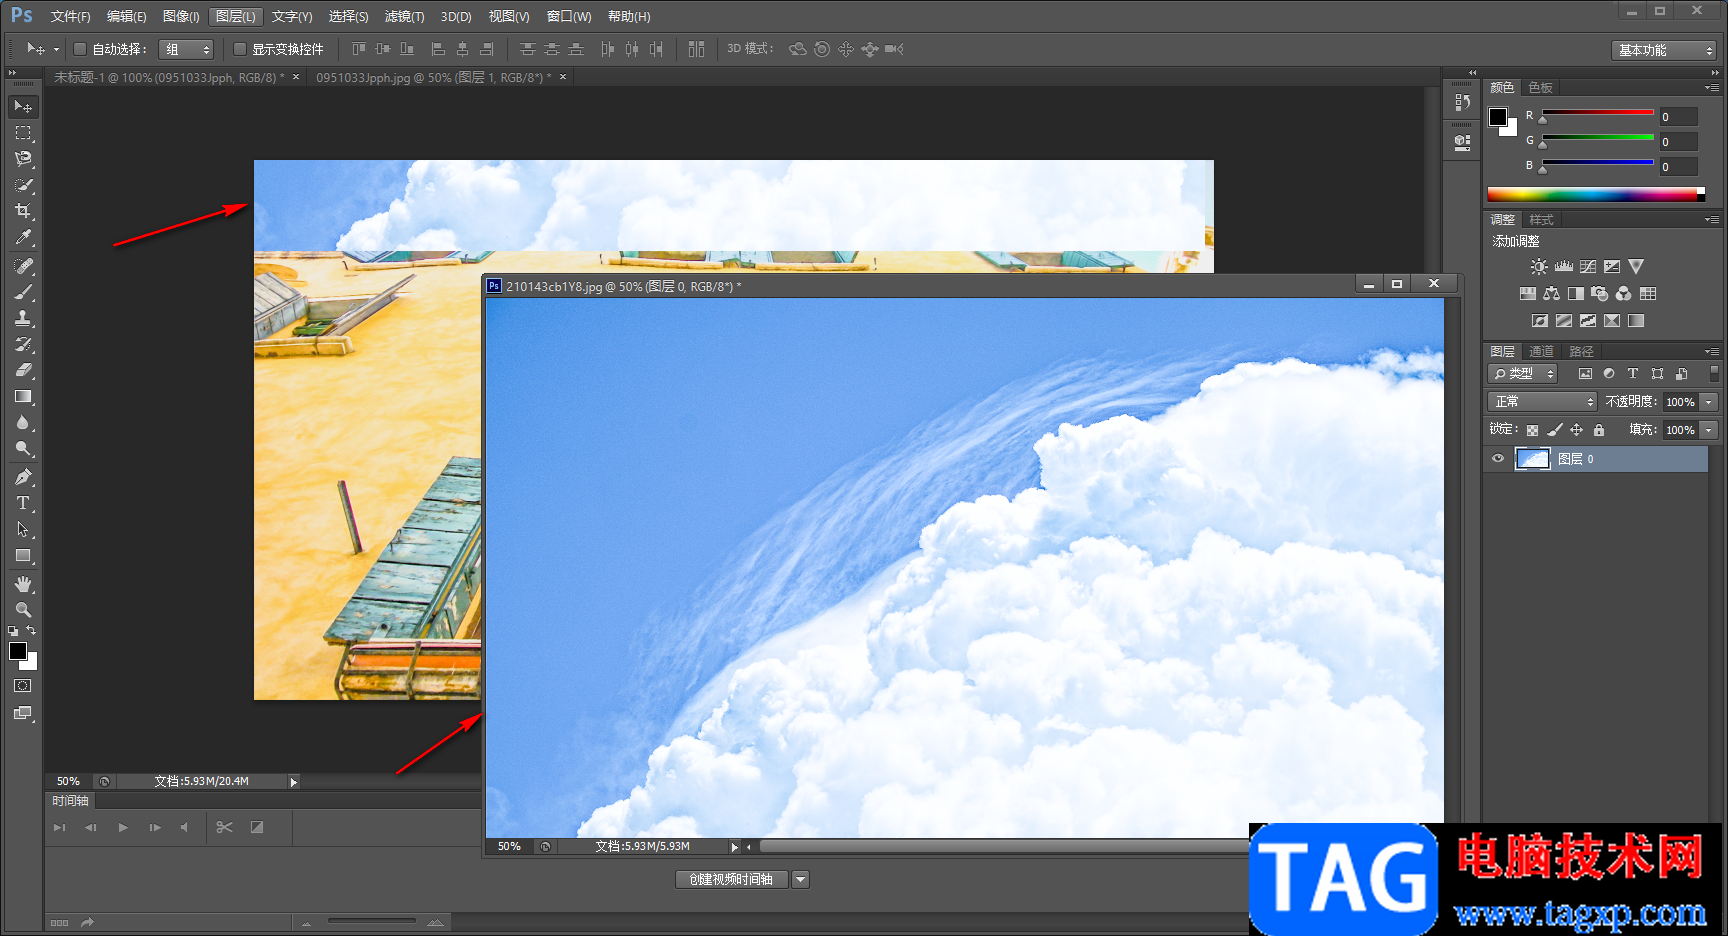This screenshot has height=936, width=1728.
Task: Select the Pen tool
Action: click(x=23, y=477)
